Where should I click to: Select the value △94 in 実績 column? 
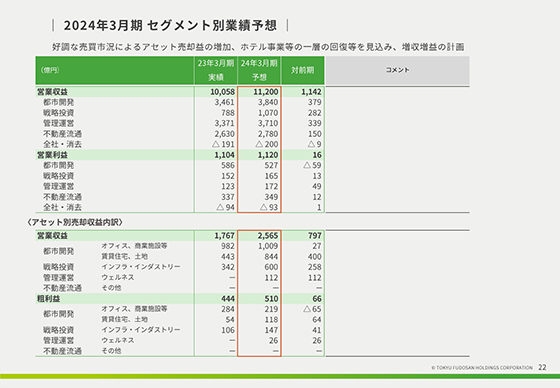pyautogui.click(x=225, y=208)
